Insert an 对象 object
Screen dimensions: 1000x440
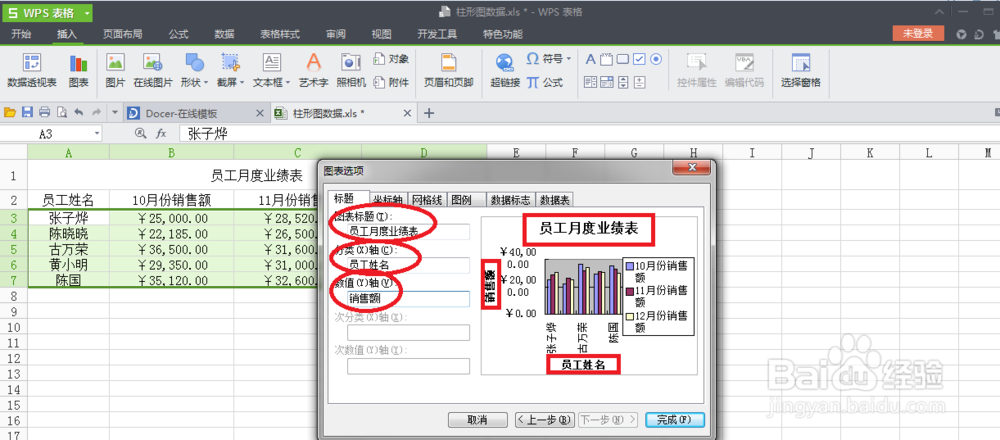pos(391,59)
